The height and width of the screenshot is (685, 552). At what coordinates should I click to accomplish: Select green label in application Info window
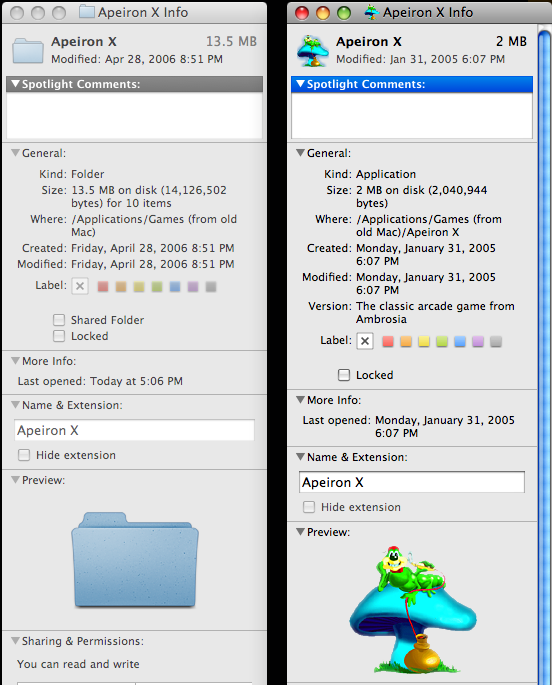(442, 342)
